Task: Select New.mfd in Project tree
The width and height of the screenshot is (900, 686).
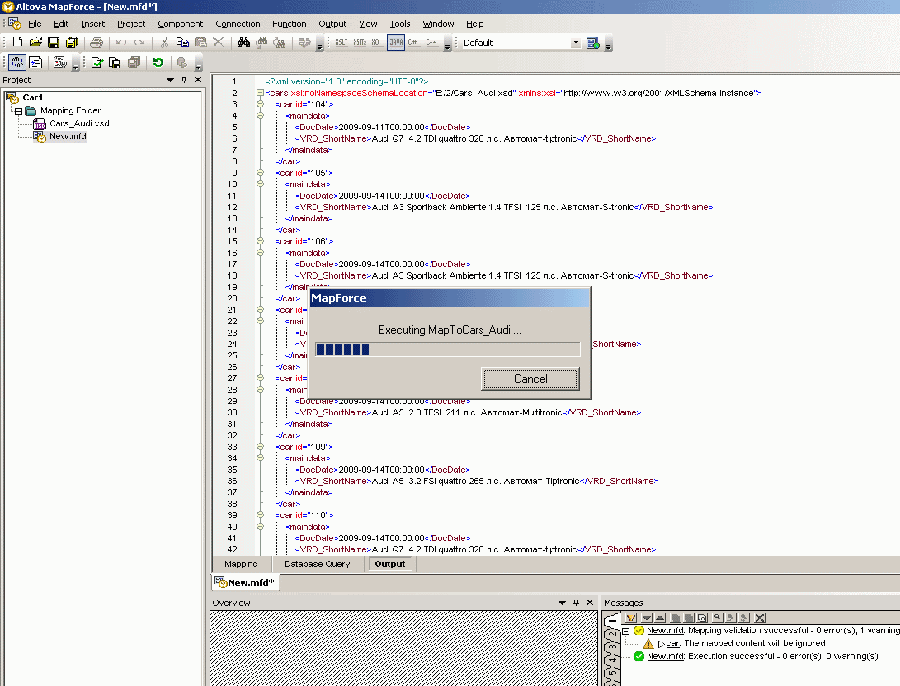Action: [x=68, y=136]
